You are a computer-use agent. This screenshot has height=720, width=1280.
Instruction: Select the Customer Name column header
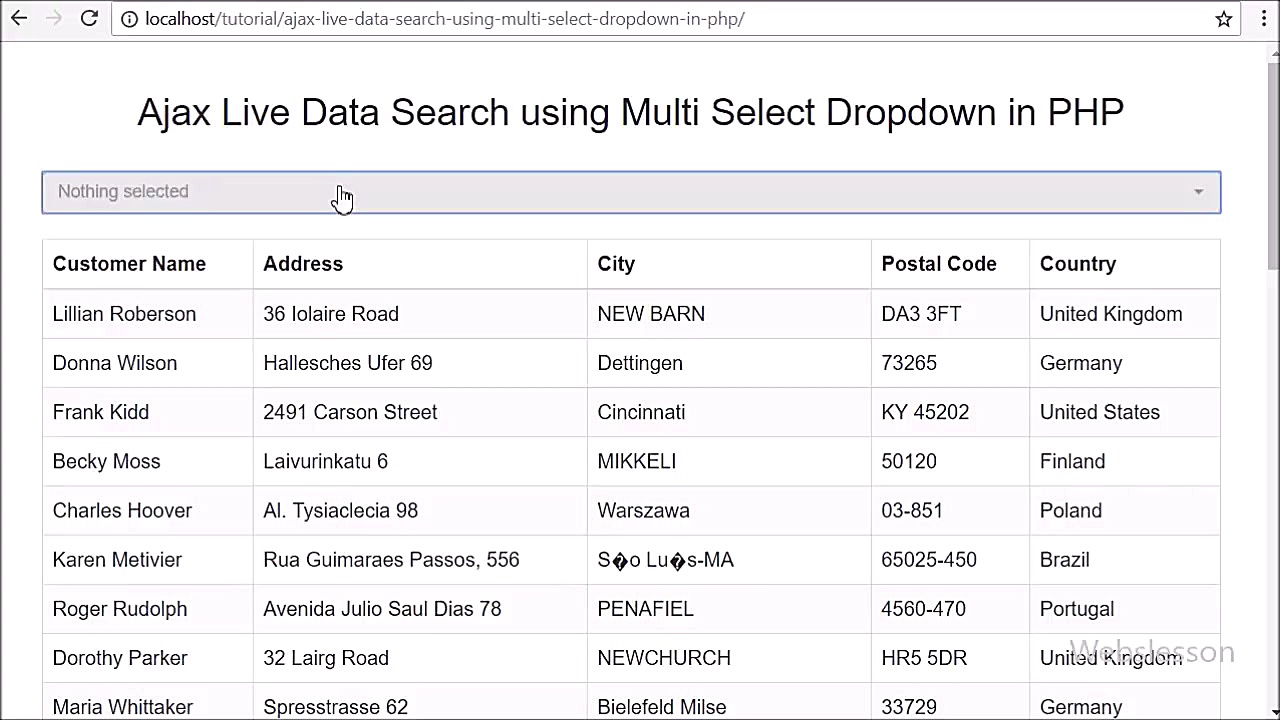(129, 263)
